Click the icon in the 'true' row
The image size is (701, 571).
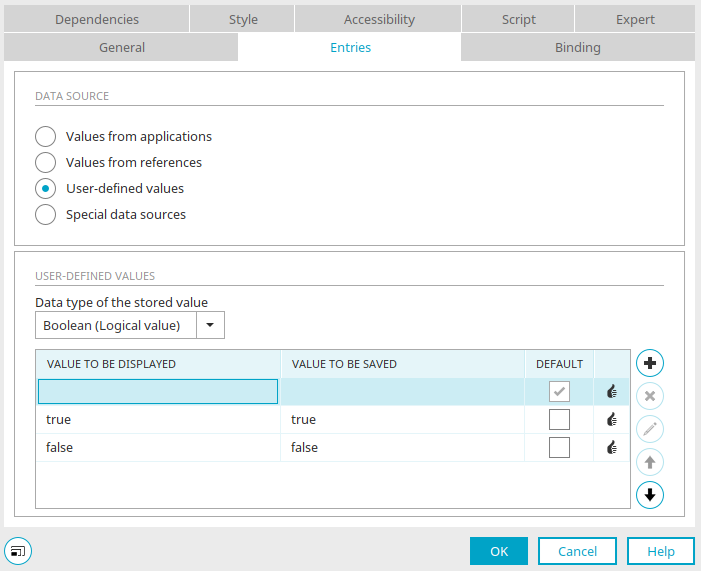[612, 419]
